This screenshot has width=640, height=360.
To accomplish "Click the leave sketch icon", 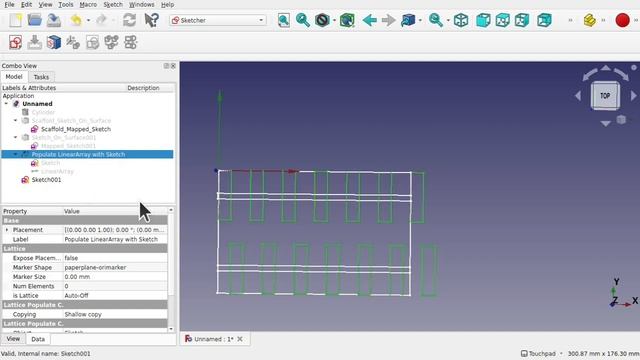I will pos(35,42).
